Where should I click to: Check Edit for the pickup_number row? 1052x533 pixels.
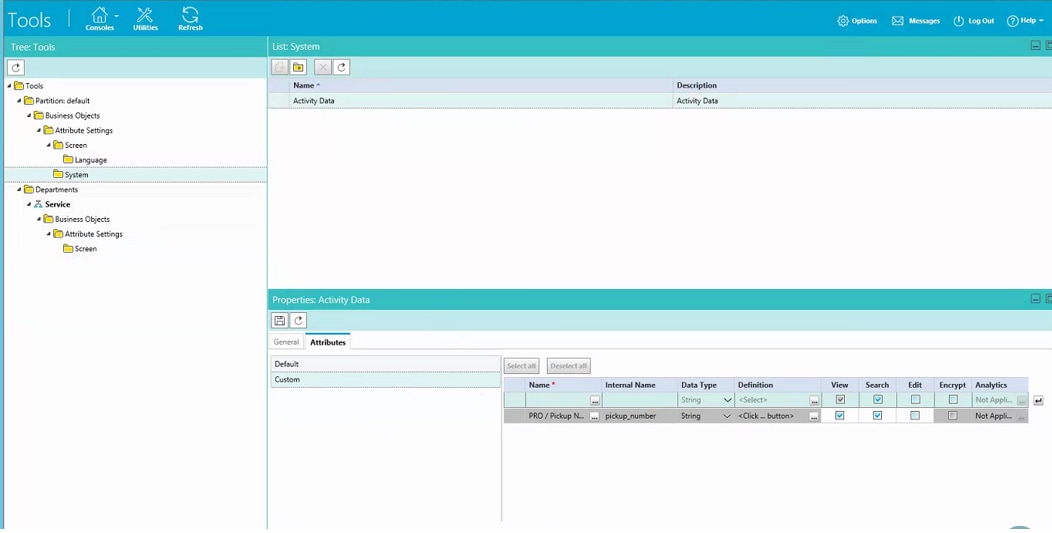914,416
